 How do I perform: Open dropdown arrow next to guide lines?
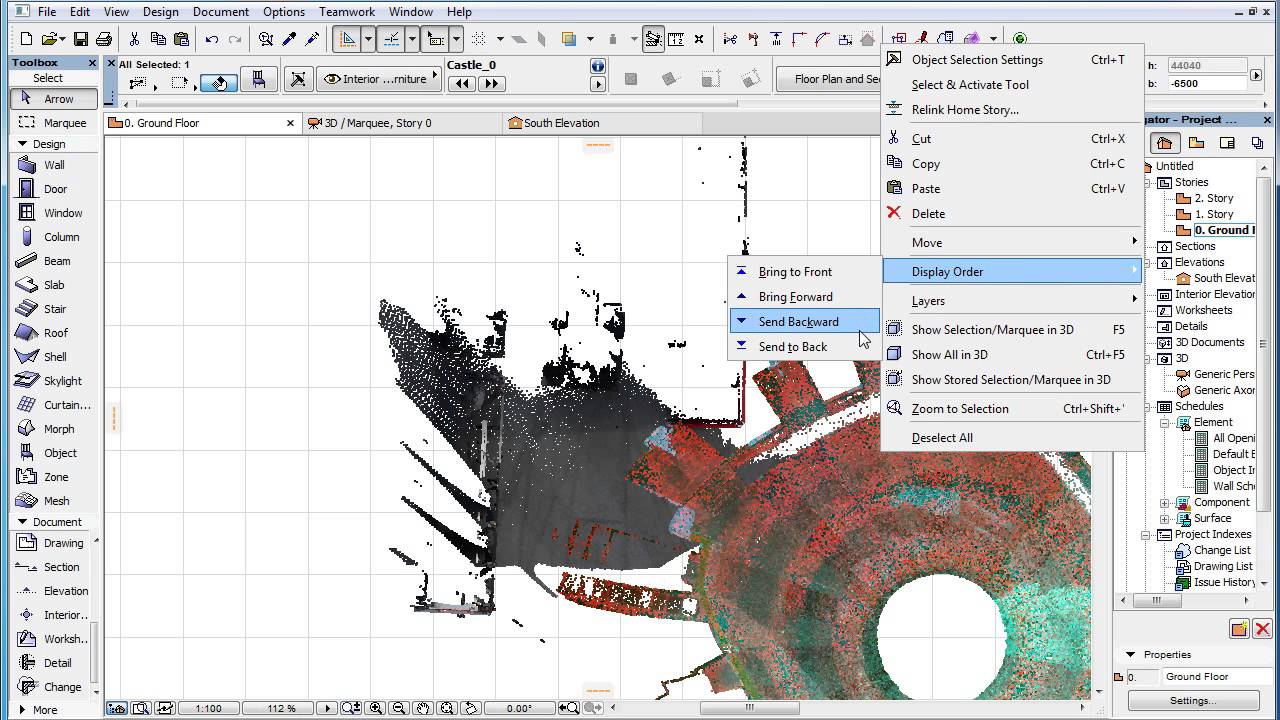tap(368, 39)
